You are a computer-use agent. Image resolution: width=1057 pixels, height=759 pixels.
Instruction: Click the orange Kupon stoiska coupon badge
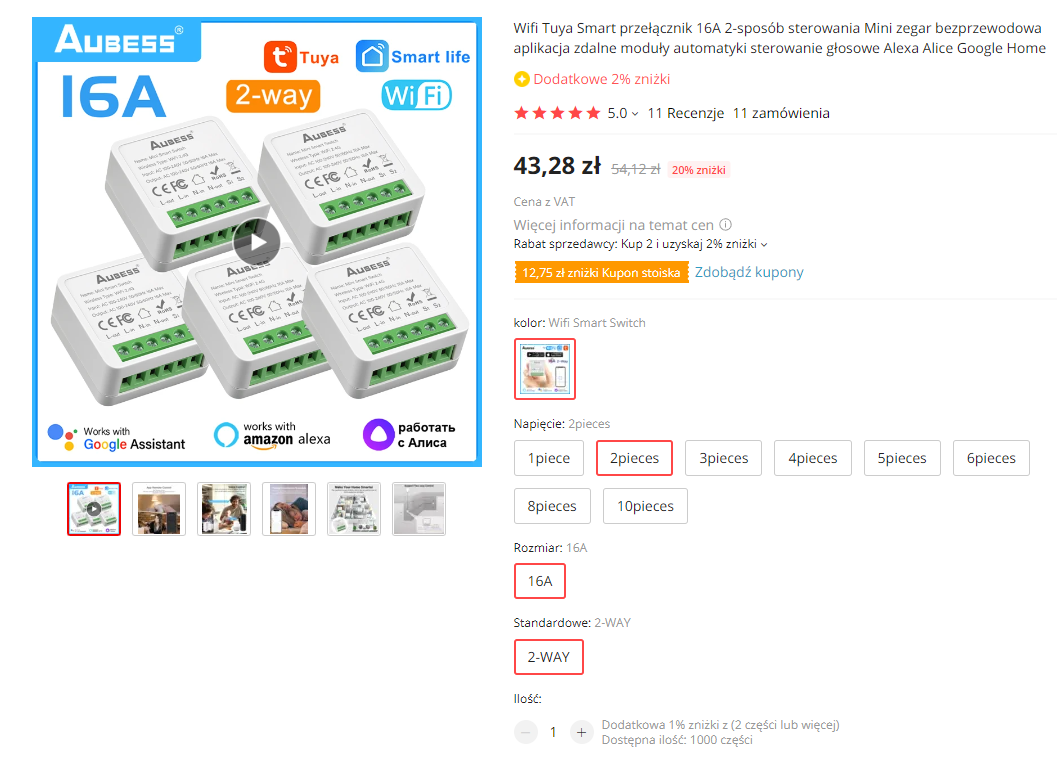pyautogui.click(x=601, y=272)
